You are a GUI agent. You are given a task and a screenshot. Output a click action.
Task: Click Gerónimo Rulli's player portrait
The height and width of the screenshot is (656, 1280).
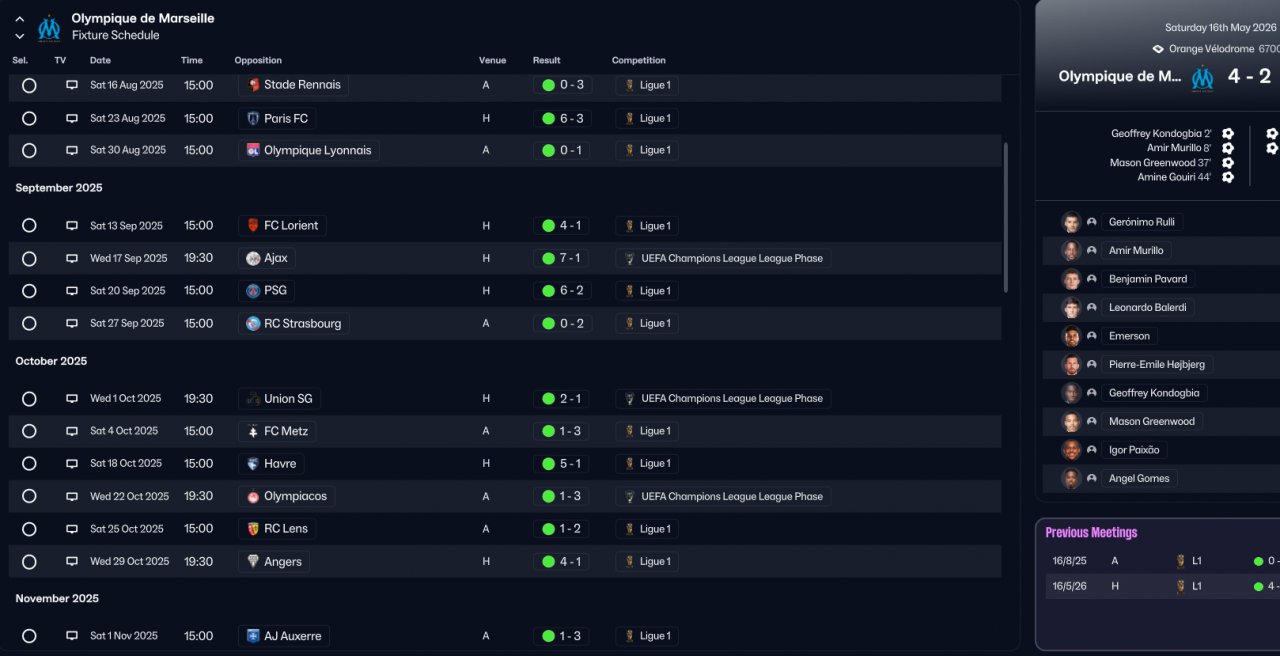tap(1071, 222)
